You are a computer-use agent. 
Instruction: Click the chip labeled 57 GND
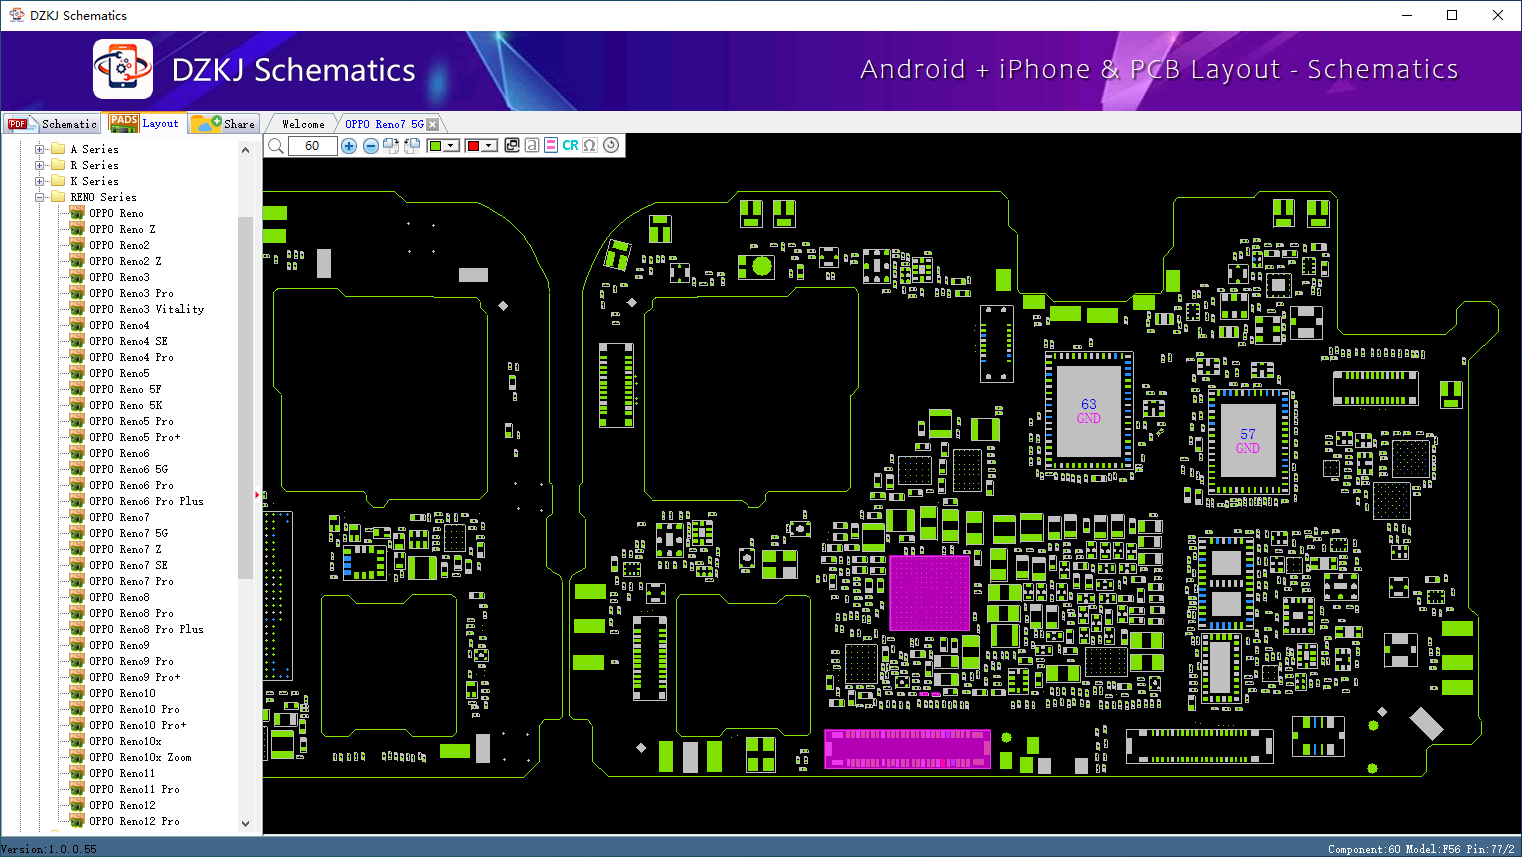[1248, 441]
